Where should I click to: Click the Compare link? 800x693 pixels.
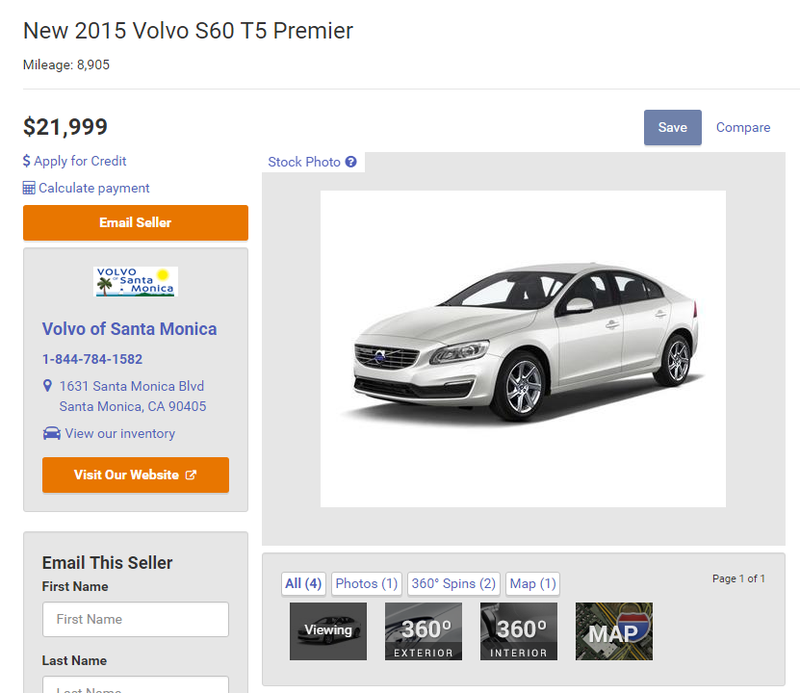click(743, 127)
